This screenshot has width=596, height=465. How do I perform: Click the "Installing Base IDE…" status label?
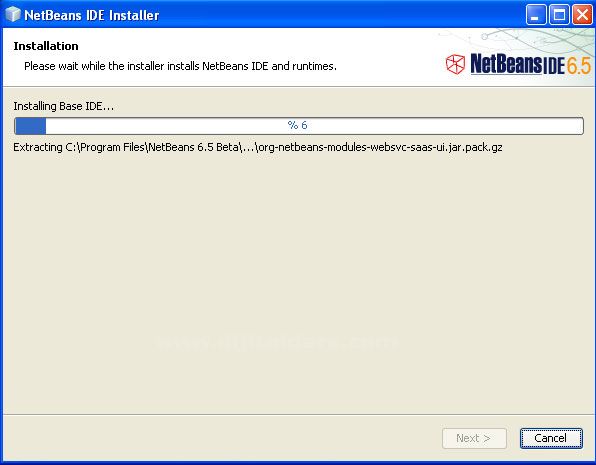click(x=63, y=106)
